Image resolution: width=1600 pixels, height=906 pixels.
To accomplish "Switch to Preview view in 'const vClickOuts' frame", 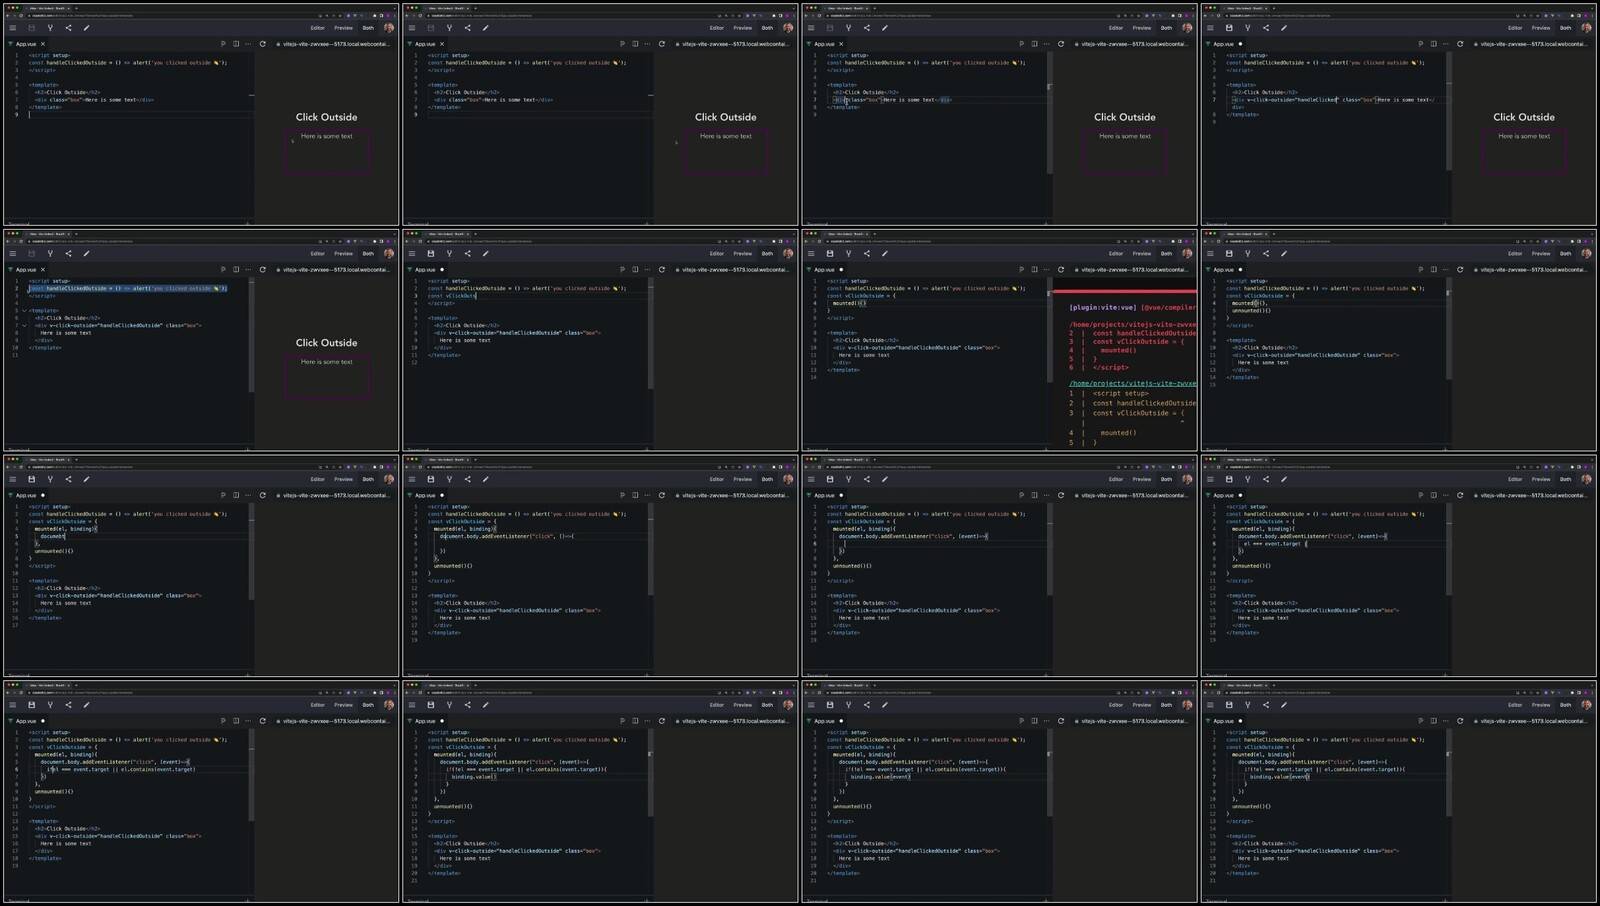I will (743, 254).
